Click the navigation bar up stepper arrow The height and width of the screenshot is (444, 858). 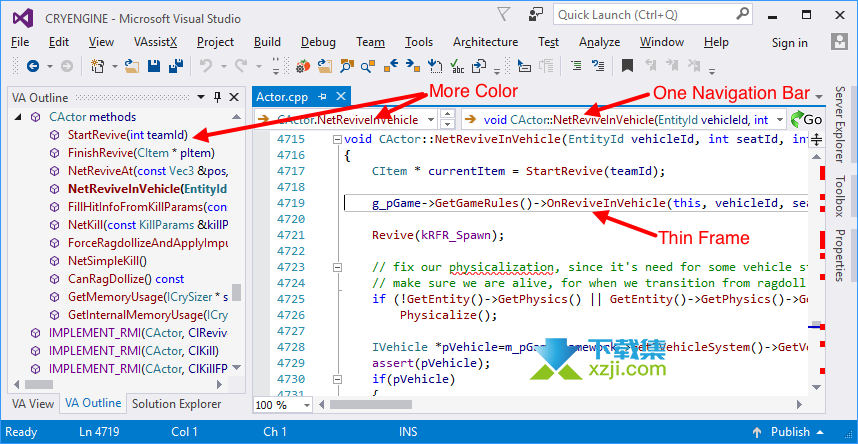(x=448, y=114)
